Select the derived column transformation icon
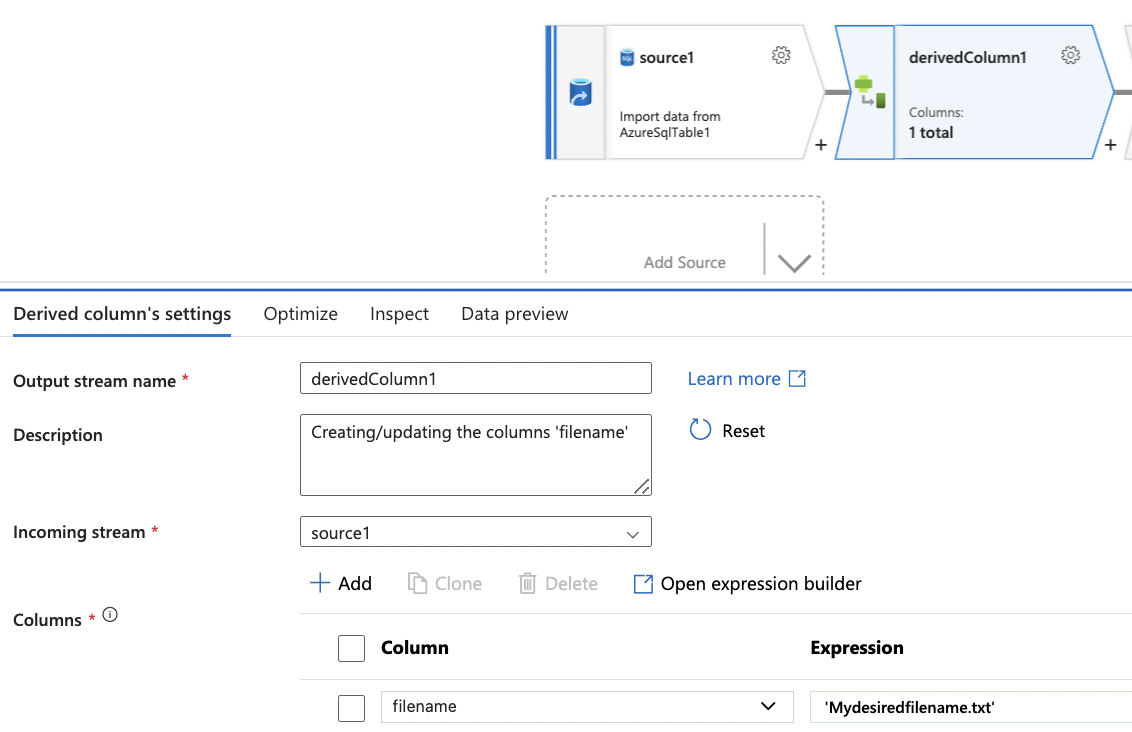This screenshot has height=732, width=1132. point(869,91)
